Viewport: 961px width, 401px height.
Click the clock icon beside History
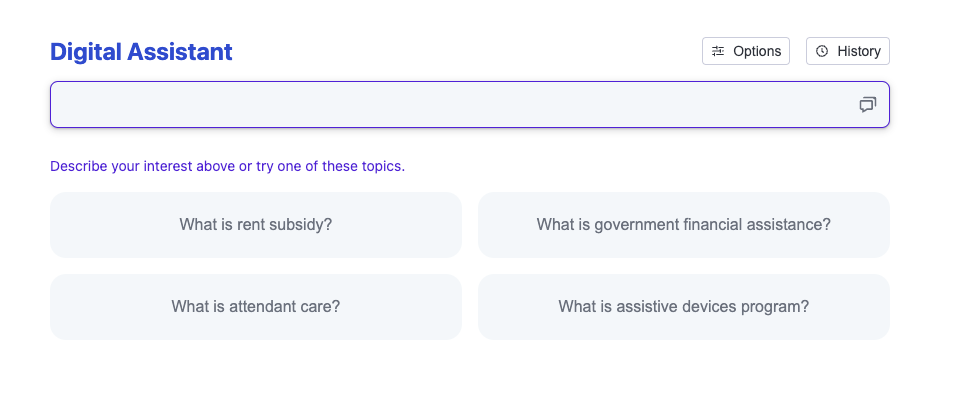[822, 51]
